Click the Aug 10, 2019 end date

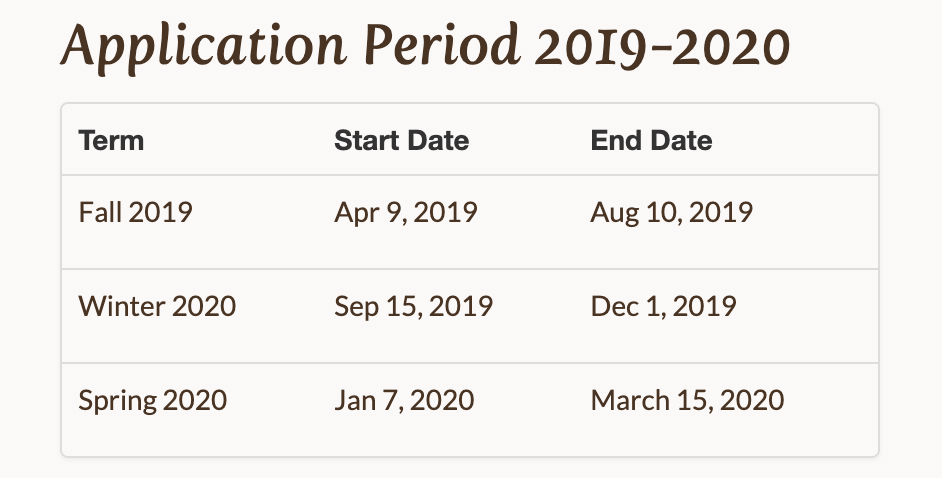[x=671, y=213]
